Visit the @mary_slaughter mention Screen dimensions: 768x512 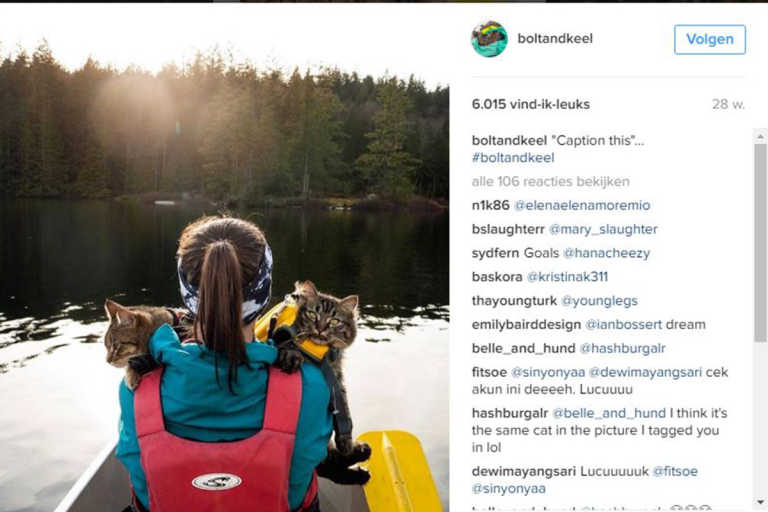[603, 229]
